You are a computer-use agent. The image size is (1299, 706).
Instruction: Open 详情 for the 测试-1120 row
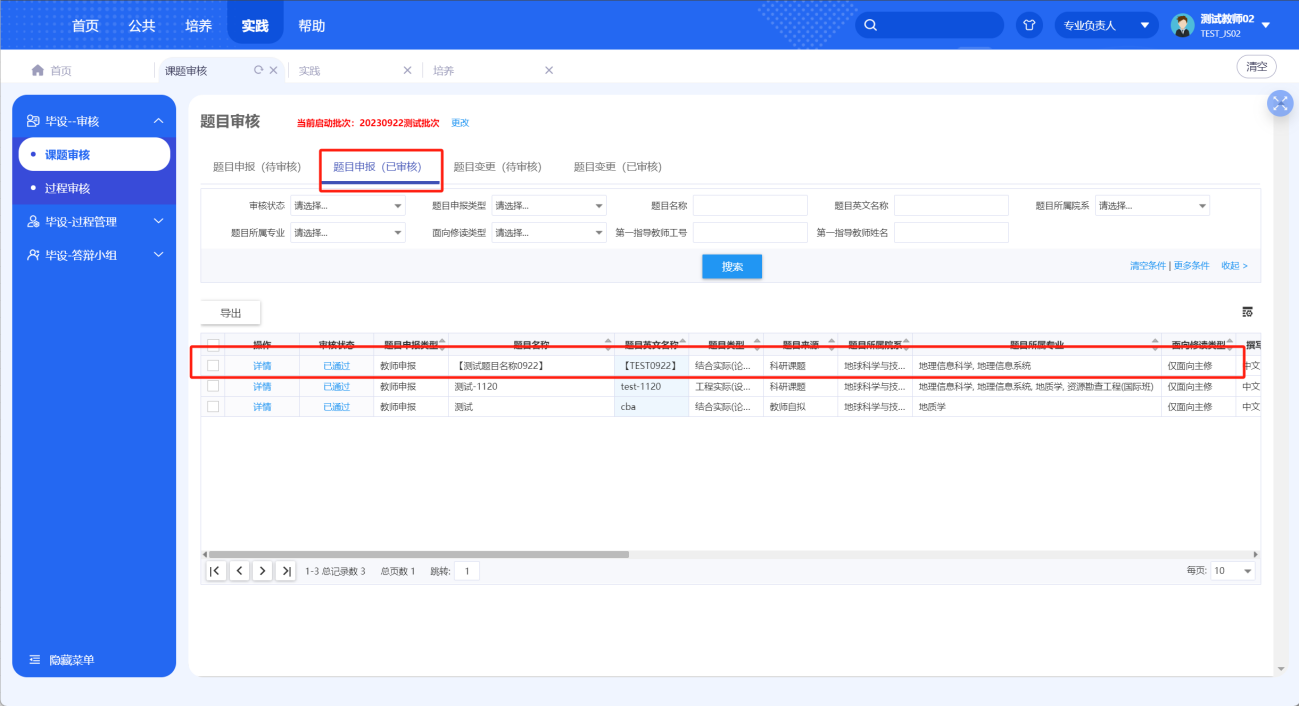[262, 386]
